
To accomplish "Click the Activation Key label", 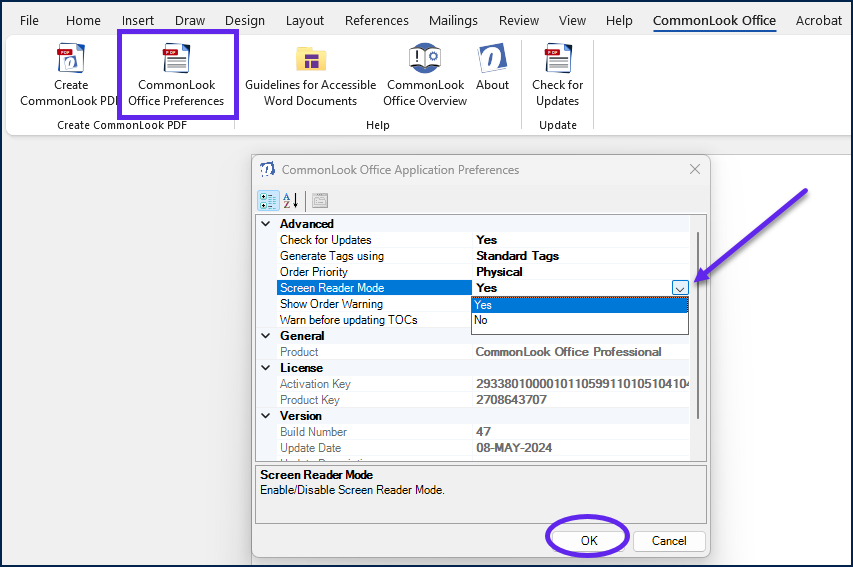I will pos(315,384).
